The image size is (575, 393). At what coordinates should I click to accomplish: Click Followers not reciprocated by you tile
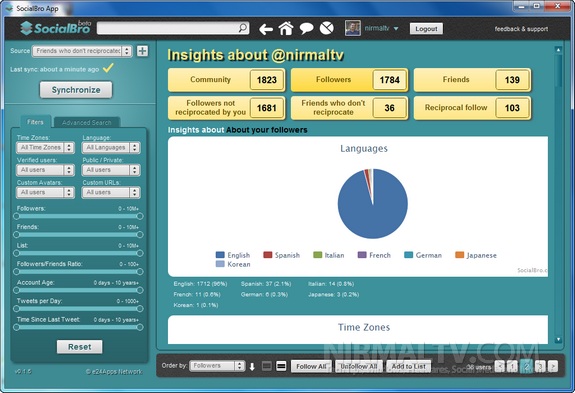point(226,108)
